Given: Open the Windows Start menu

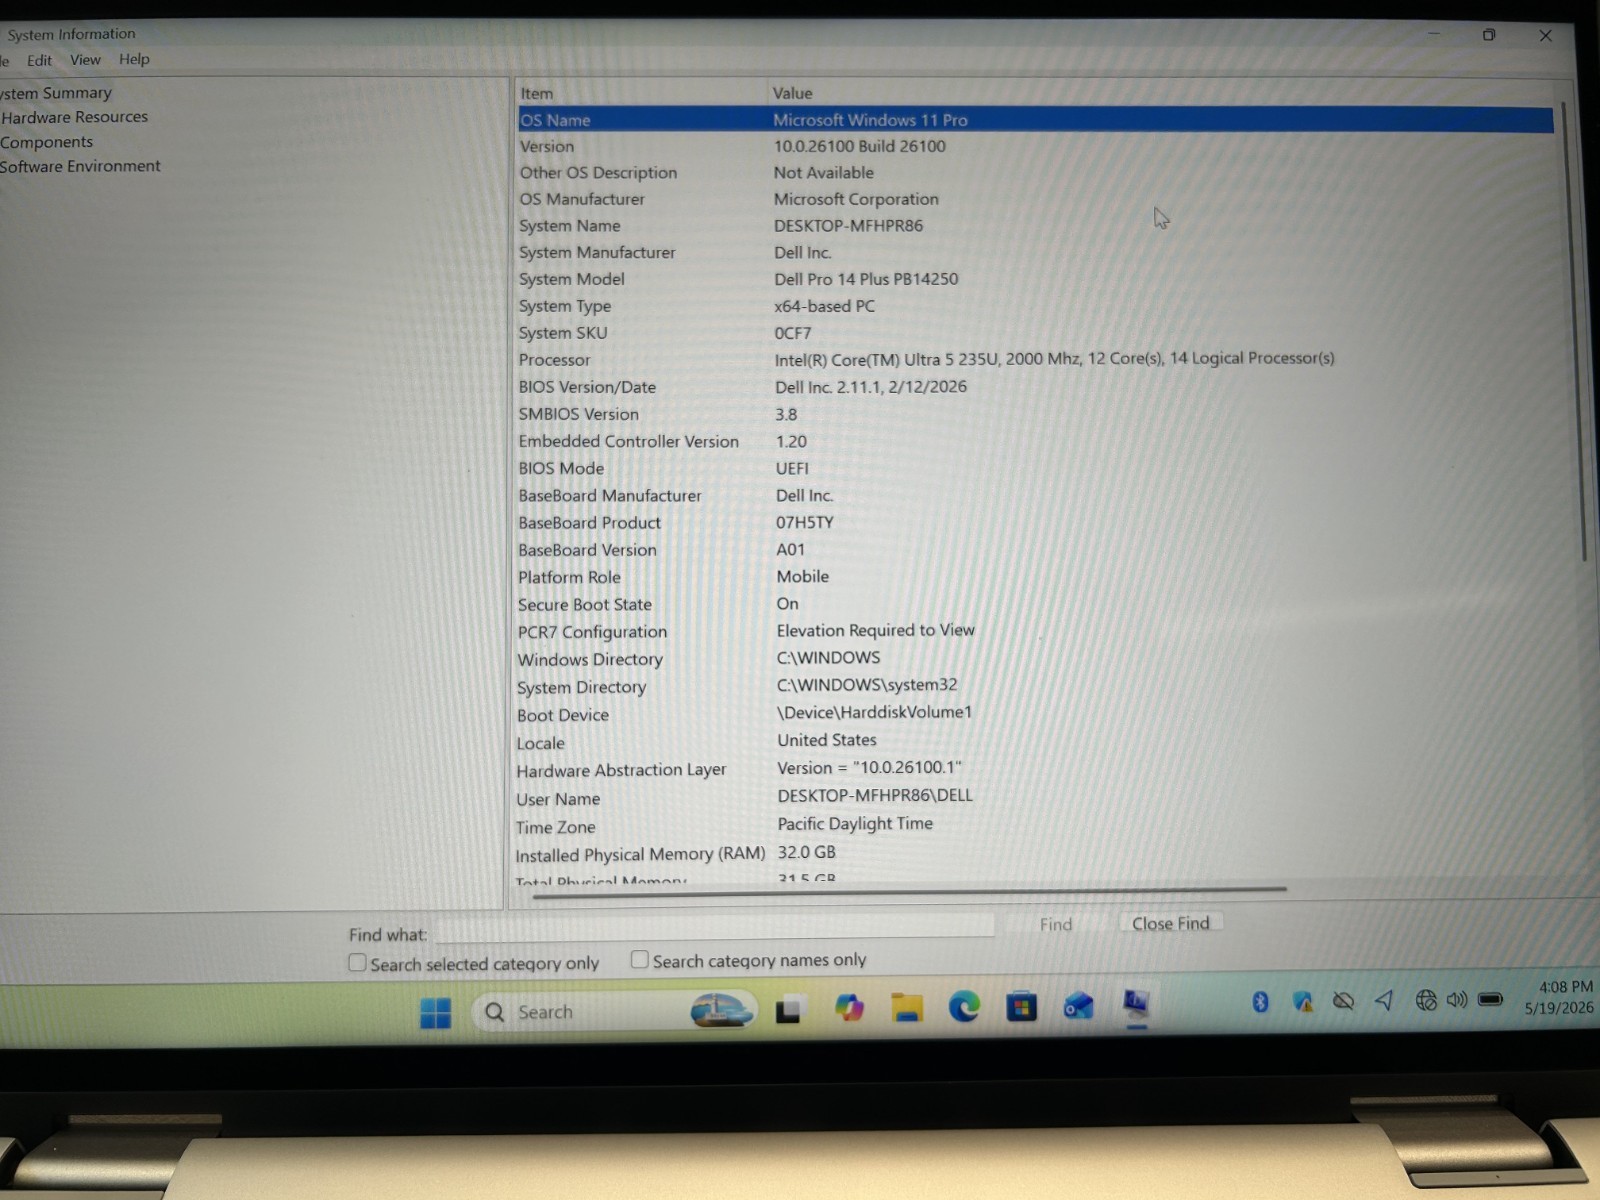Looking at the screenshot, I should coord(436,1013).
